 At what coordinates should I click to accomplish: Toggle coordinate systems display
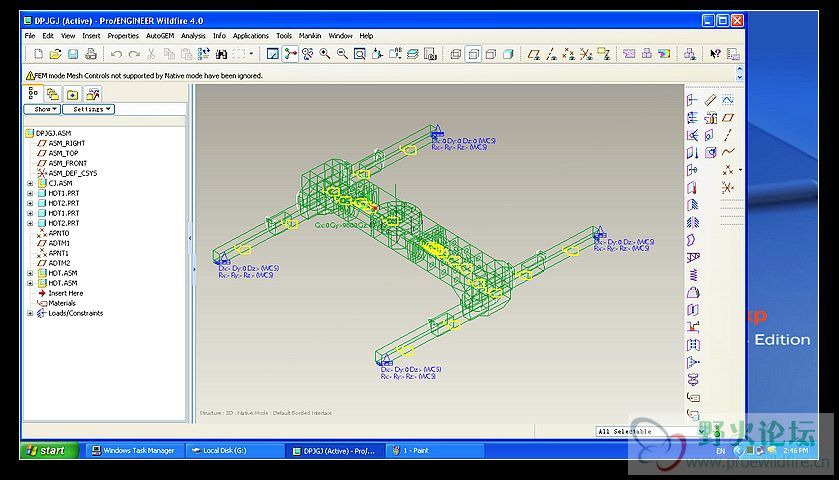[586, 54]
